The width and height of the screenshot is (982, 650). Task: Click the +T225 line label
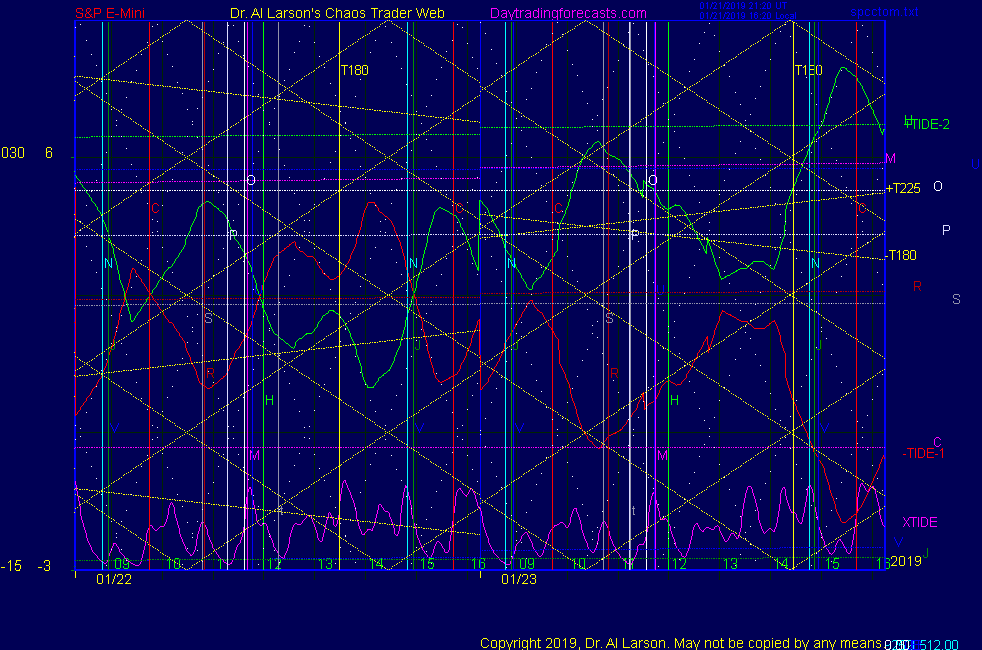903,188
